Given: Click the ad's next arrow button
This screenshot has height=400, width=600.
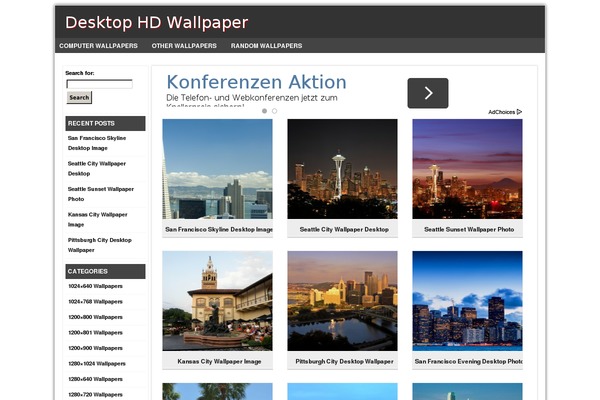Looking at the screenshot, I should point(428,93).
